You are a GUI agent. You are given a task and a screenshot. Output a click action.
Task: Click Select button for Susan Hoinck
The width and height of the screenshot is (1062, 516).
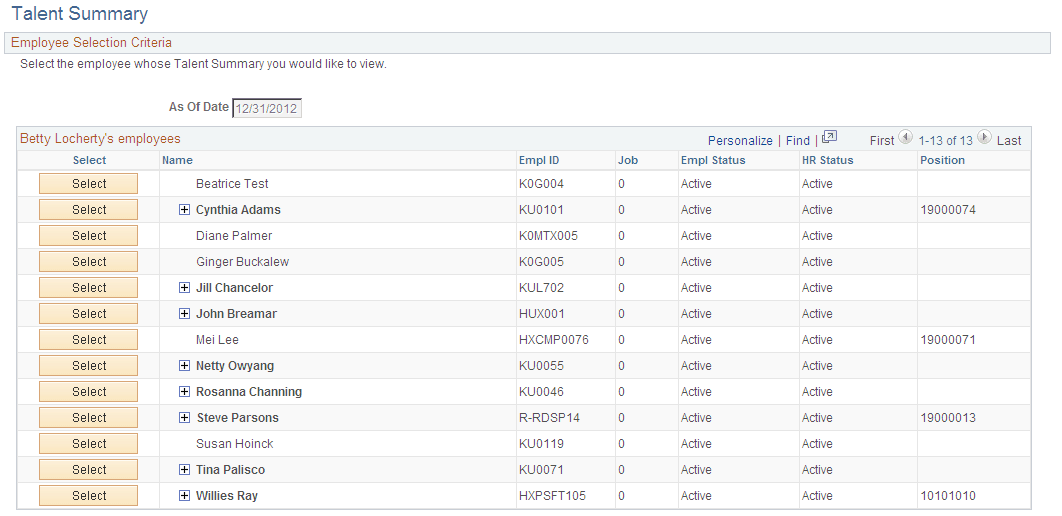click(x=89, y=444)
